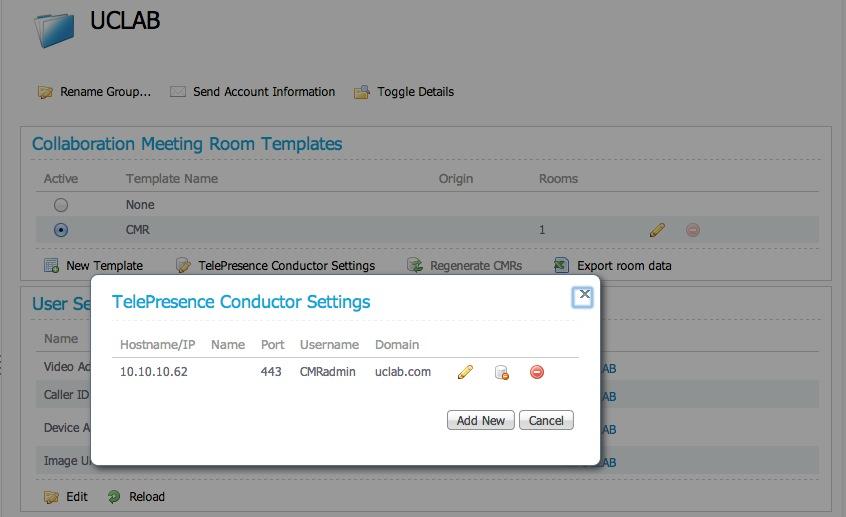Viewport: 846px width, 517px height.
Task: Click the Collaboration Meeting Room Templates heading
Action: pos(187,144)
